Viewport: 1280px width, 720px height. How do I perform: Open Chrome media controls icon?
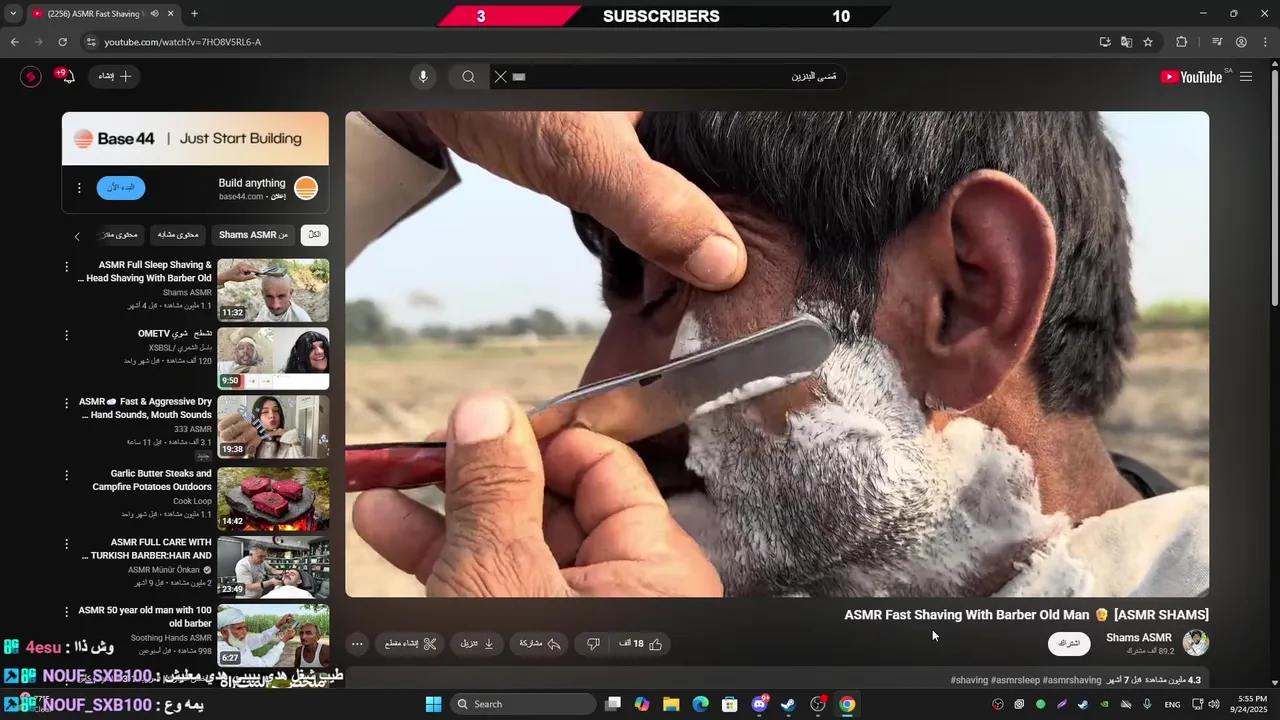click(1217, 42)
